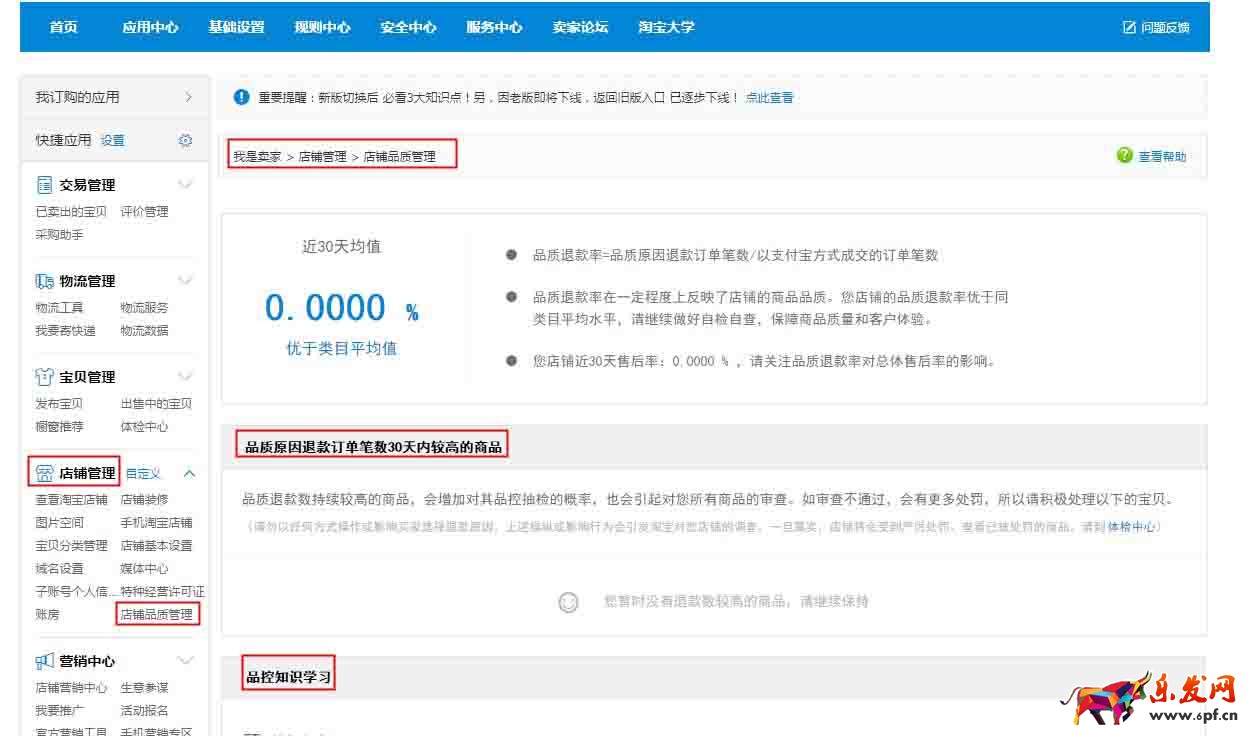1248x736 pixels.
Task: Open 应用中心 in top navigation
Action: point(150,27)
